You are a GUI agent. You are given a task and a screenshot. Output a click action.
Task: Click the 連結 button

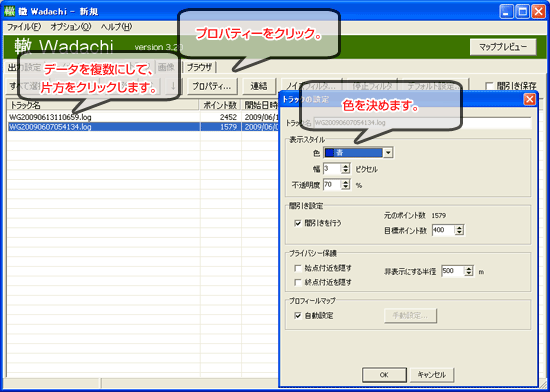click(259, 86)
